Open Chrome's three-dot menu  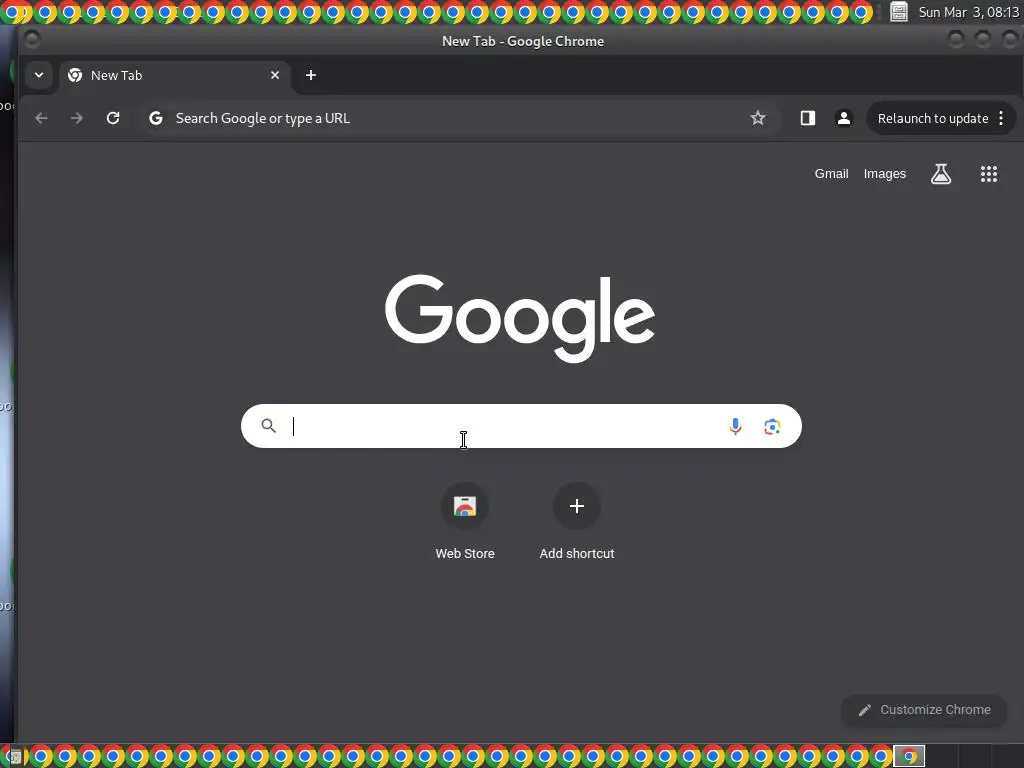tap(1001, 118)
